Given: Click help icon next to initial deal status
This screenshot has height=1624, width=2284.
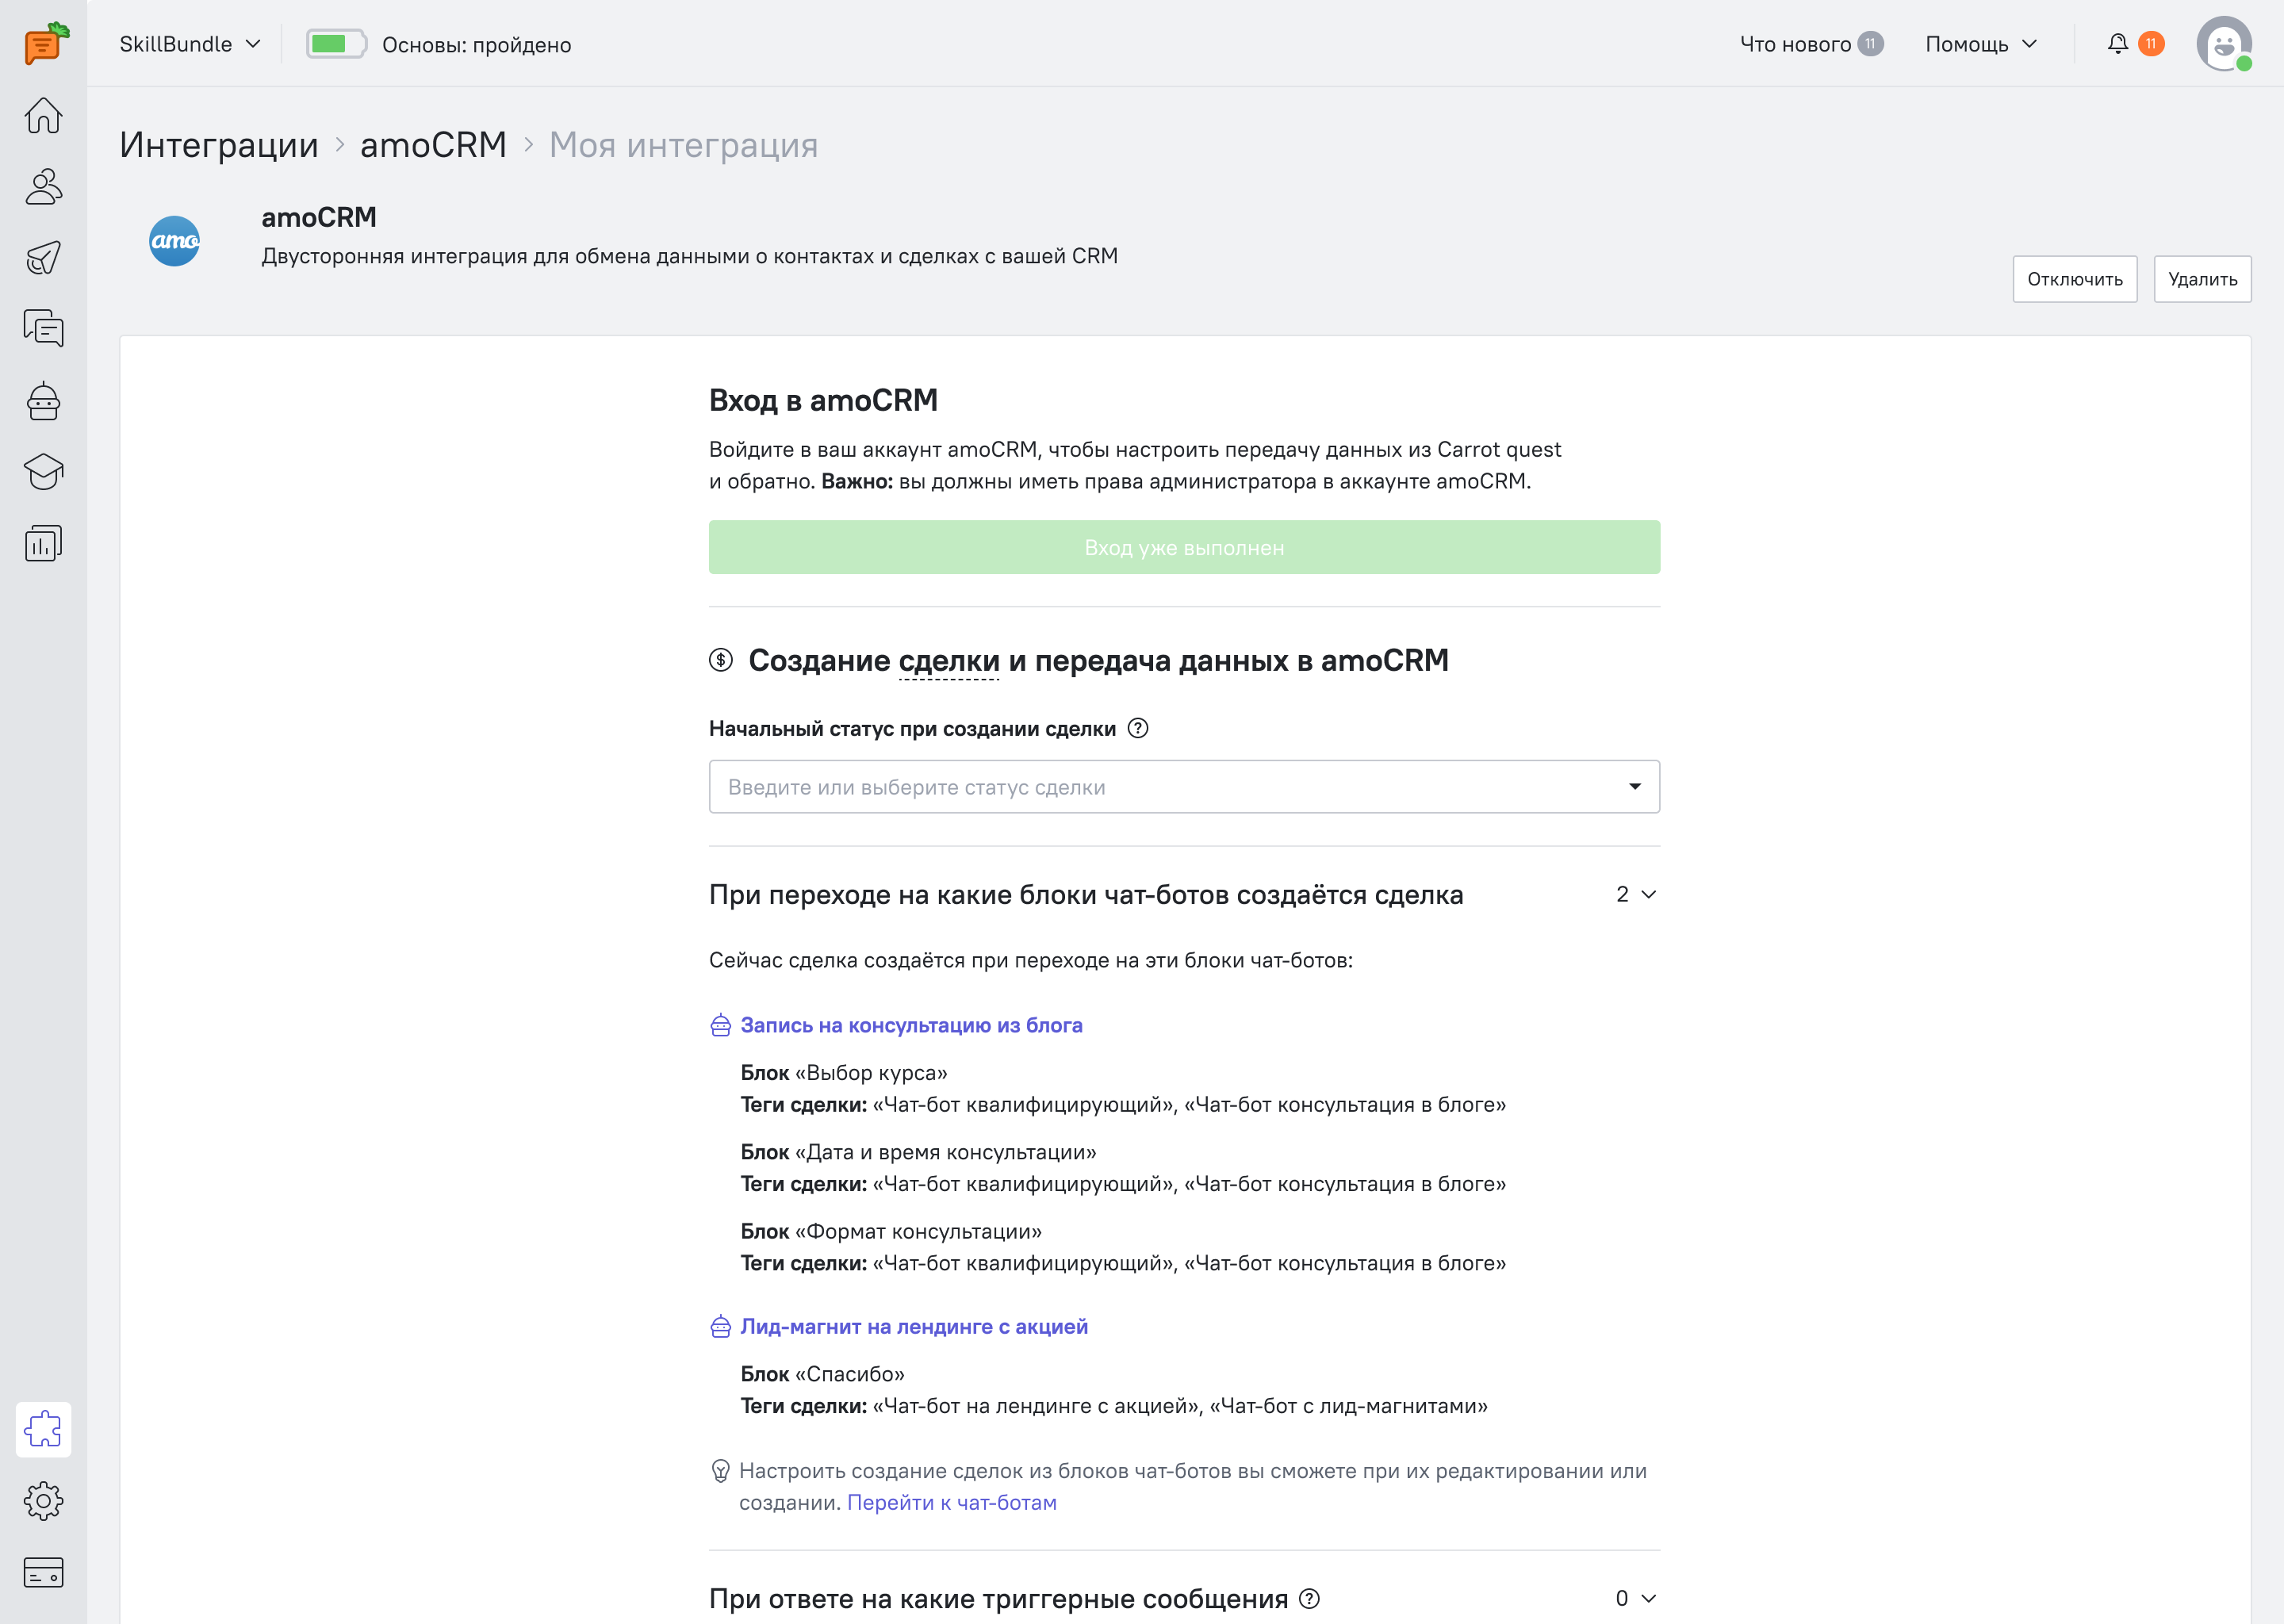Looking at the screenshot, I should tap(1138, 728).
